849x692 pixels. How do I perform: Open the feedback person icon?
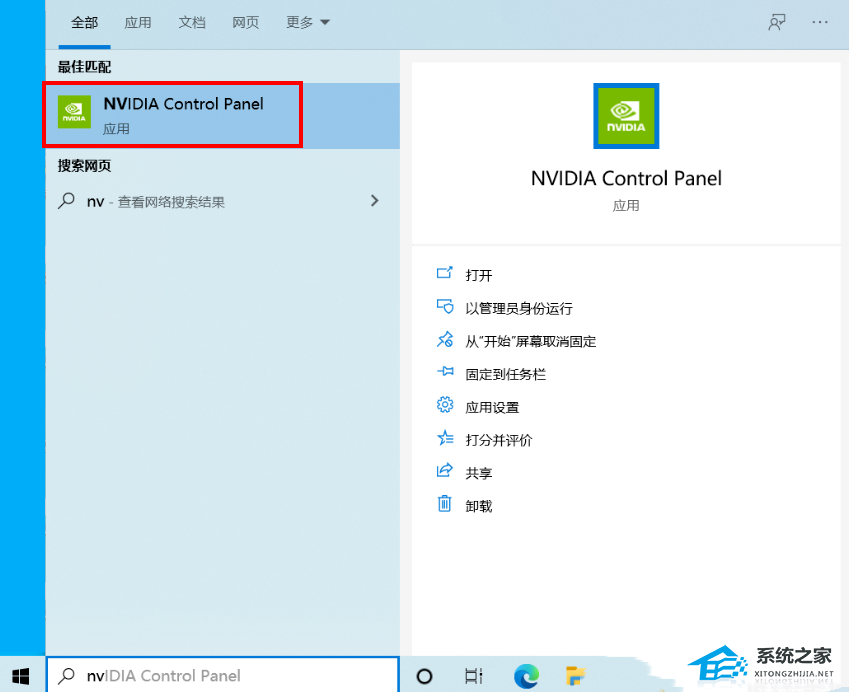point(777,23)
